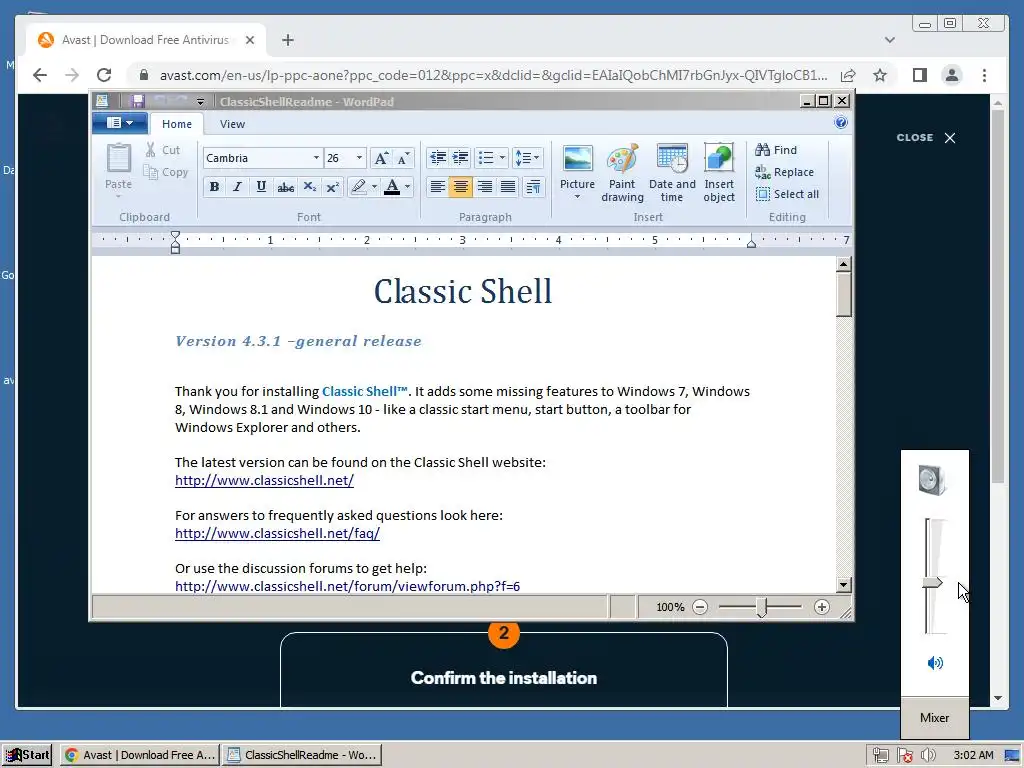Apply the red text color button
The image size is (1024, 768).
pos(392,187)
